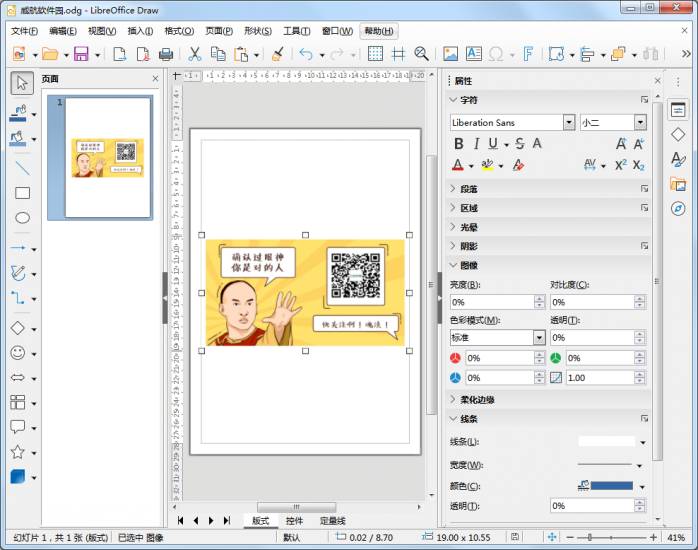Image resolution: width=698 pixels, height=550 pixels.
Task: Open the 帮助 menu button
Action: (378, 31)
